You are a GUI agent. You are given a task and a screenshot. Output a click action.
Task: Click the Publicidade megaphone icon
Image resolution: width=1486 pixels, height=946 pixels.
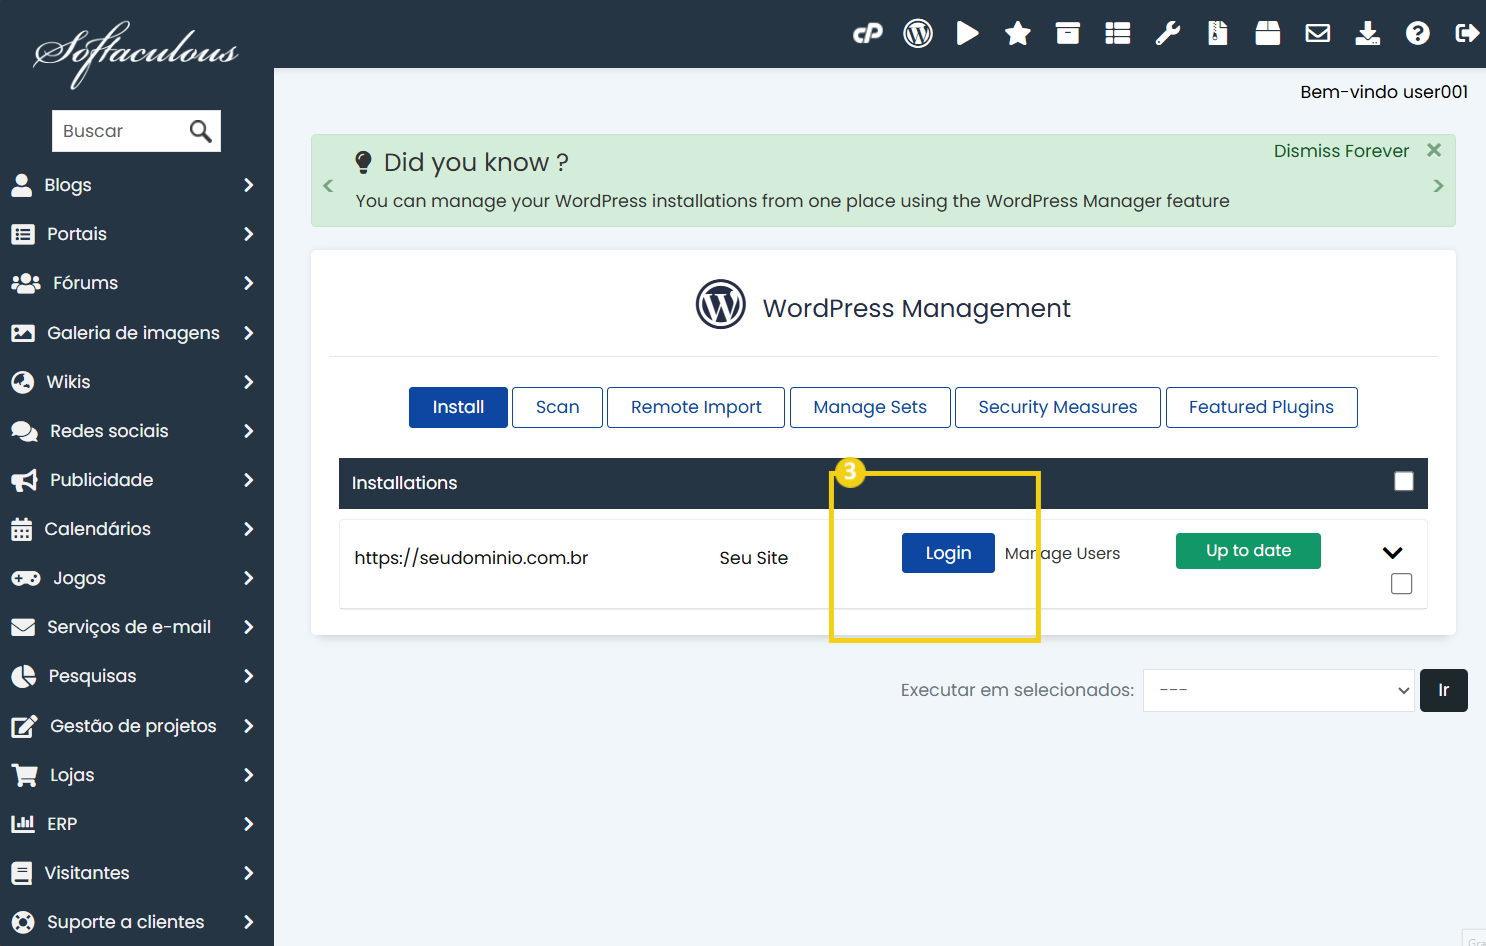click(x=24, y=480)
